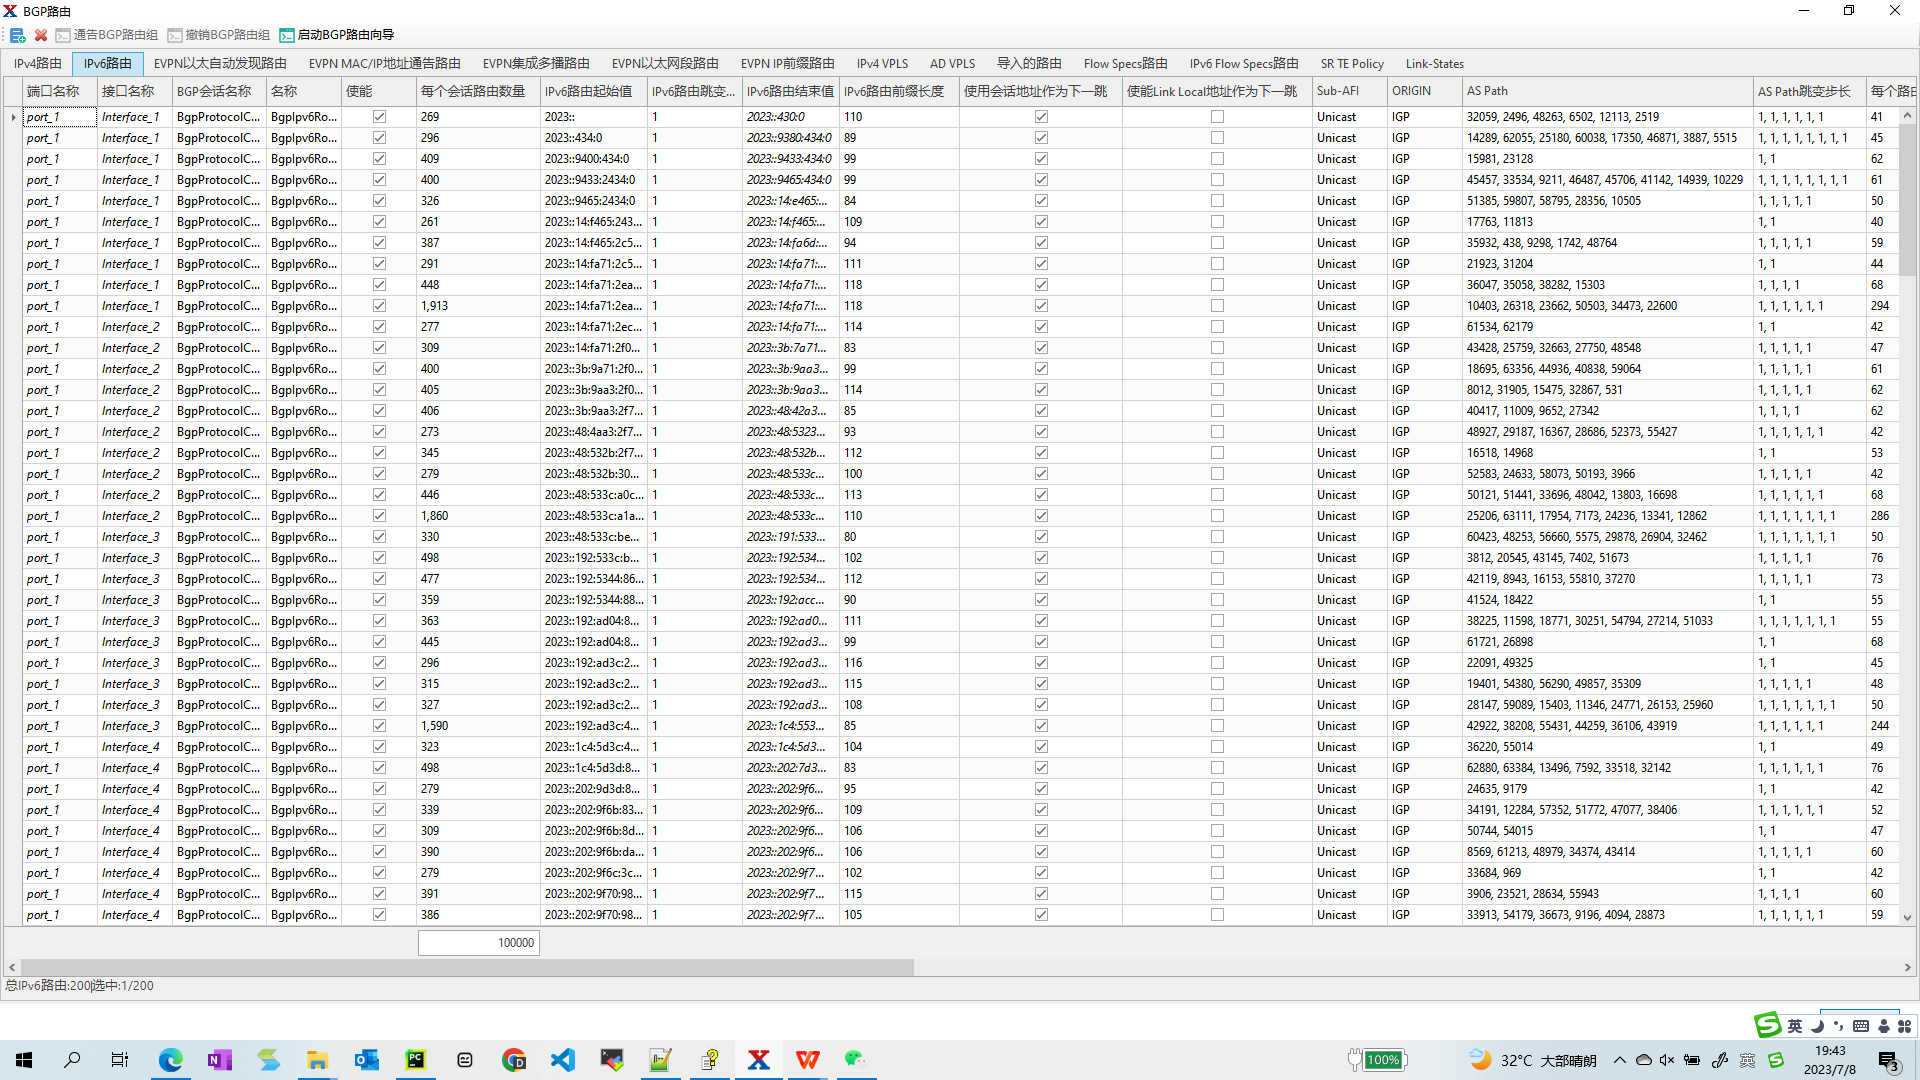Open the Flow Specs路由 tab

(1125, 64)
